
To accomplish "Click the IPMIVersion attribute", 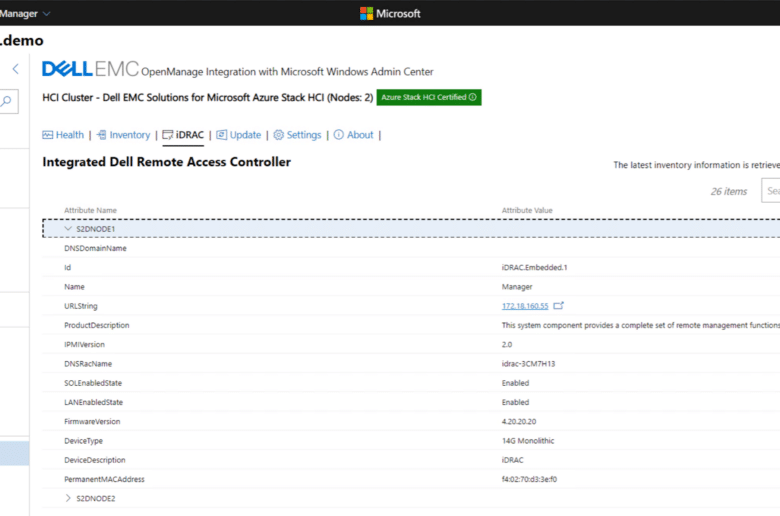I will [84, 344].
